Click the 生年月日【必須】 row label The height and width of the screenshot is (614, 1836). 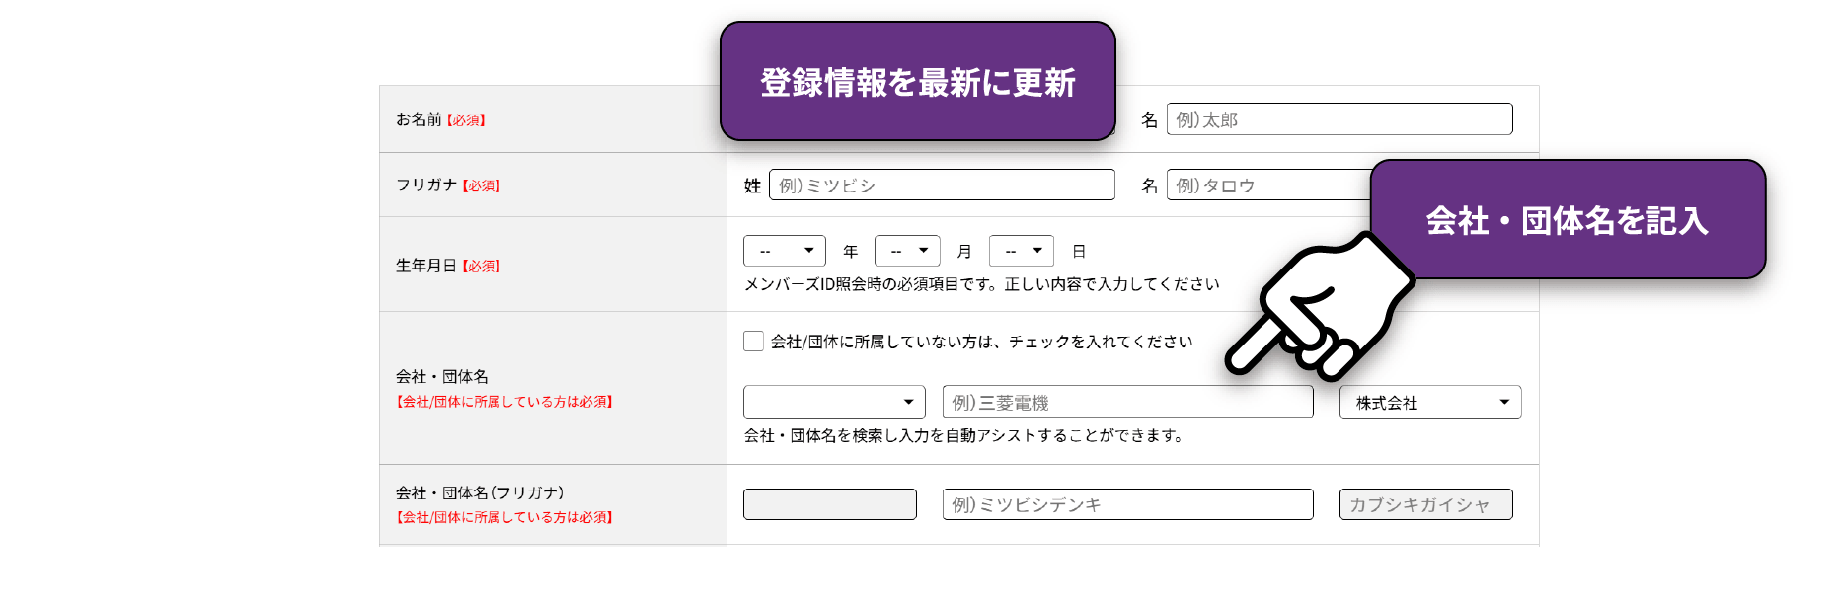447,264
